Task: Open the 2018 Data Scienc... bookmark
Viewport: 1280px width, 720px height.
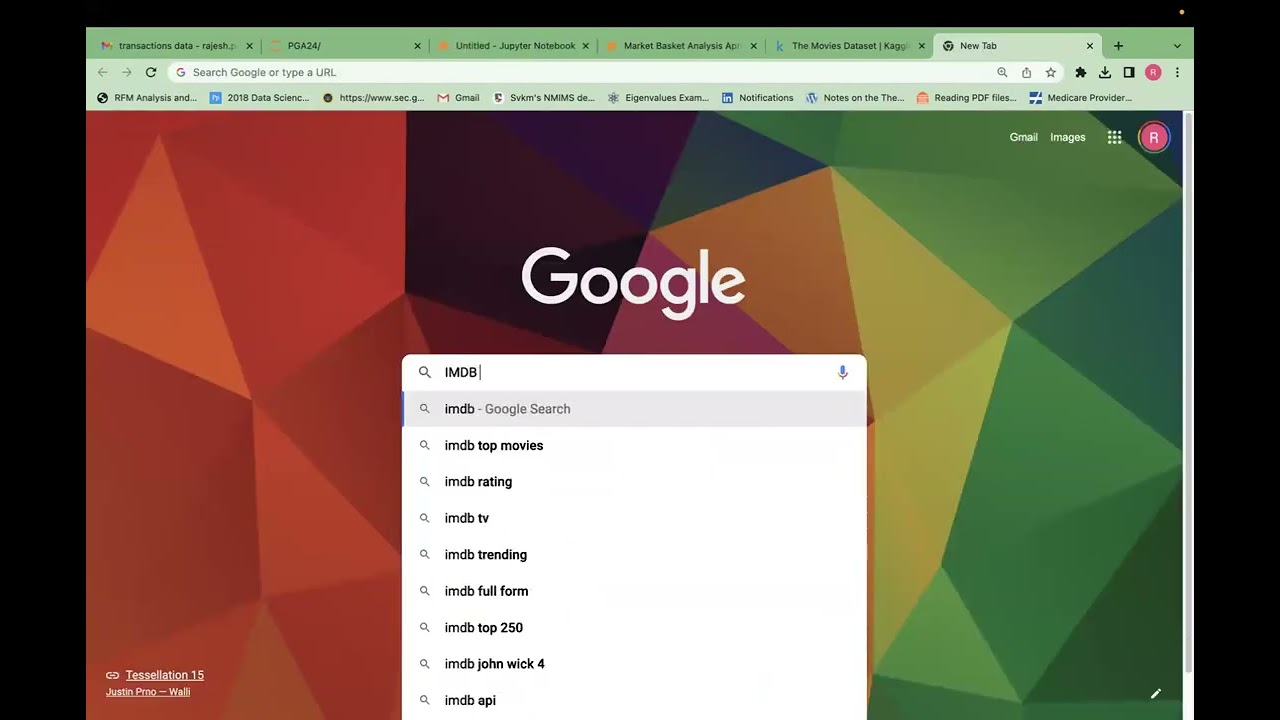Action: 260,98
